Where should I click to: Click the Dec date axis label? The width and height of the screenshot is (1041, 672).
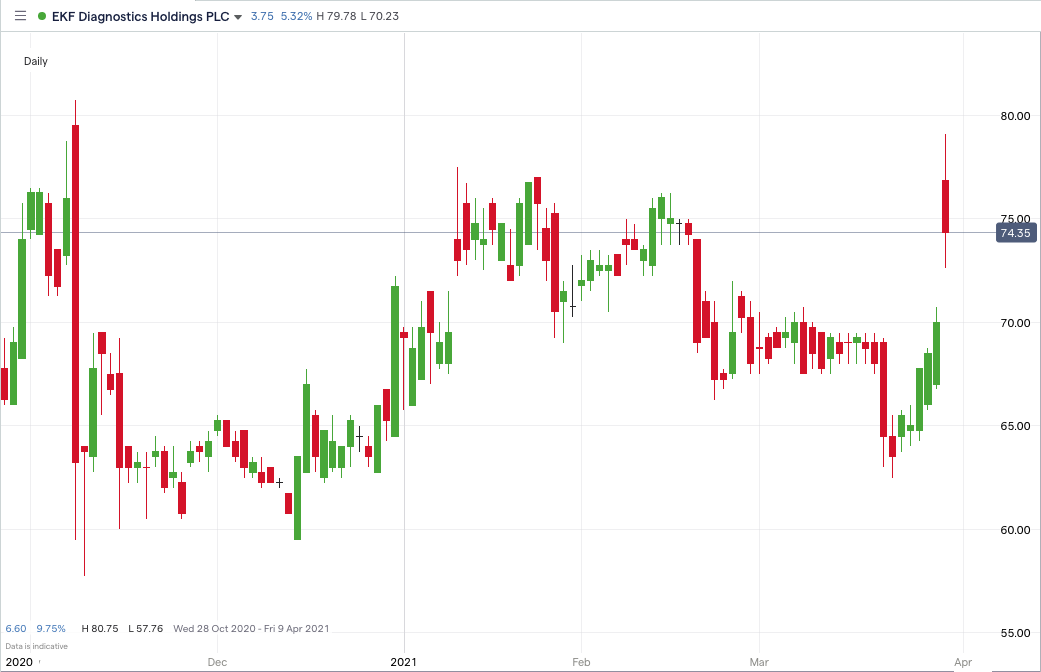tap(217, 662)
